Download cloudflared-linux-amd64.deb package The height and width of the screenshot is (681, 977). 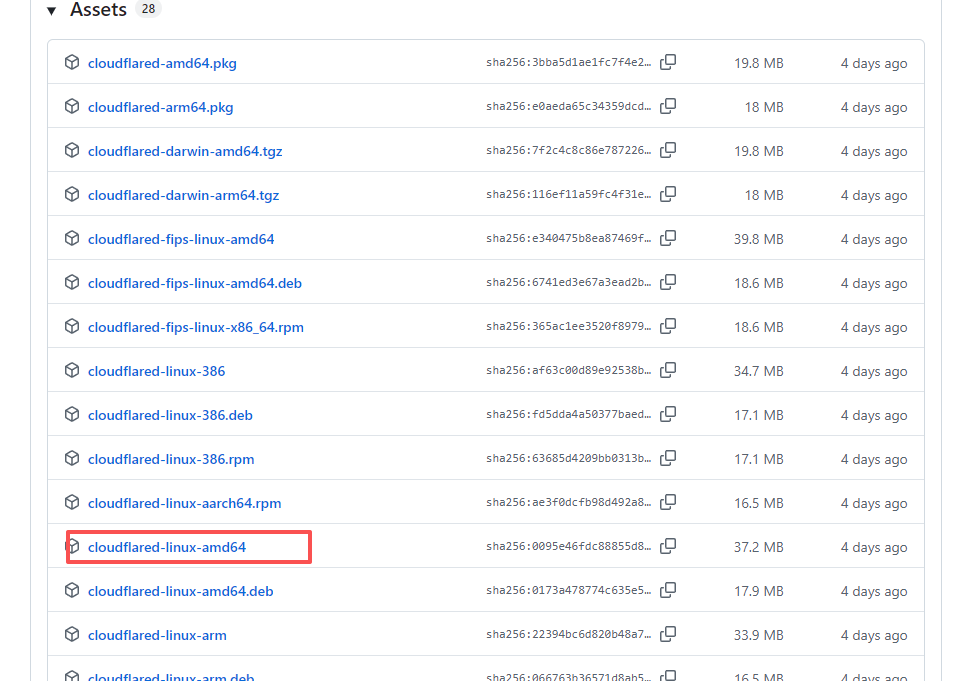click(x=181, y=591)
